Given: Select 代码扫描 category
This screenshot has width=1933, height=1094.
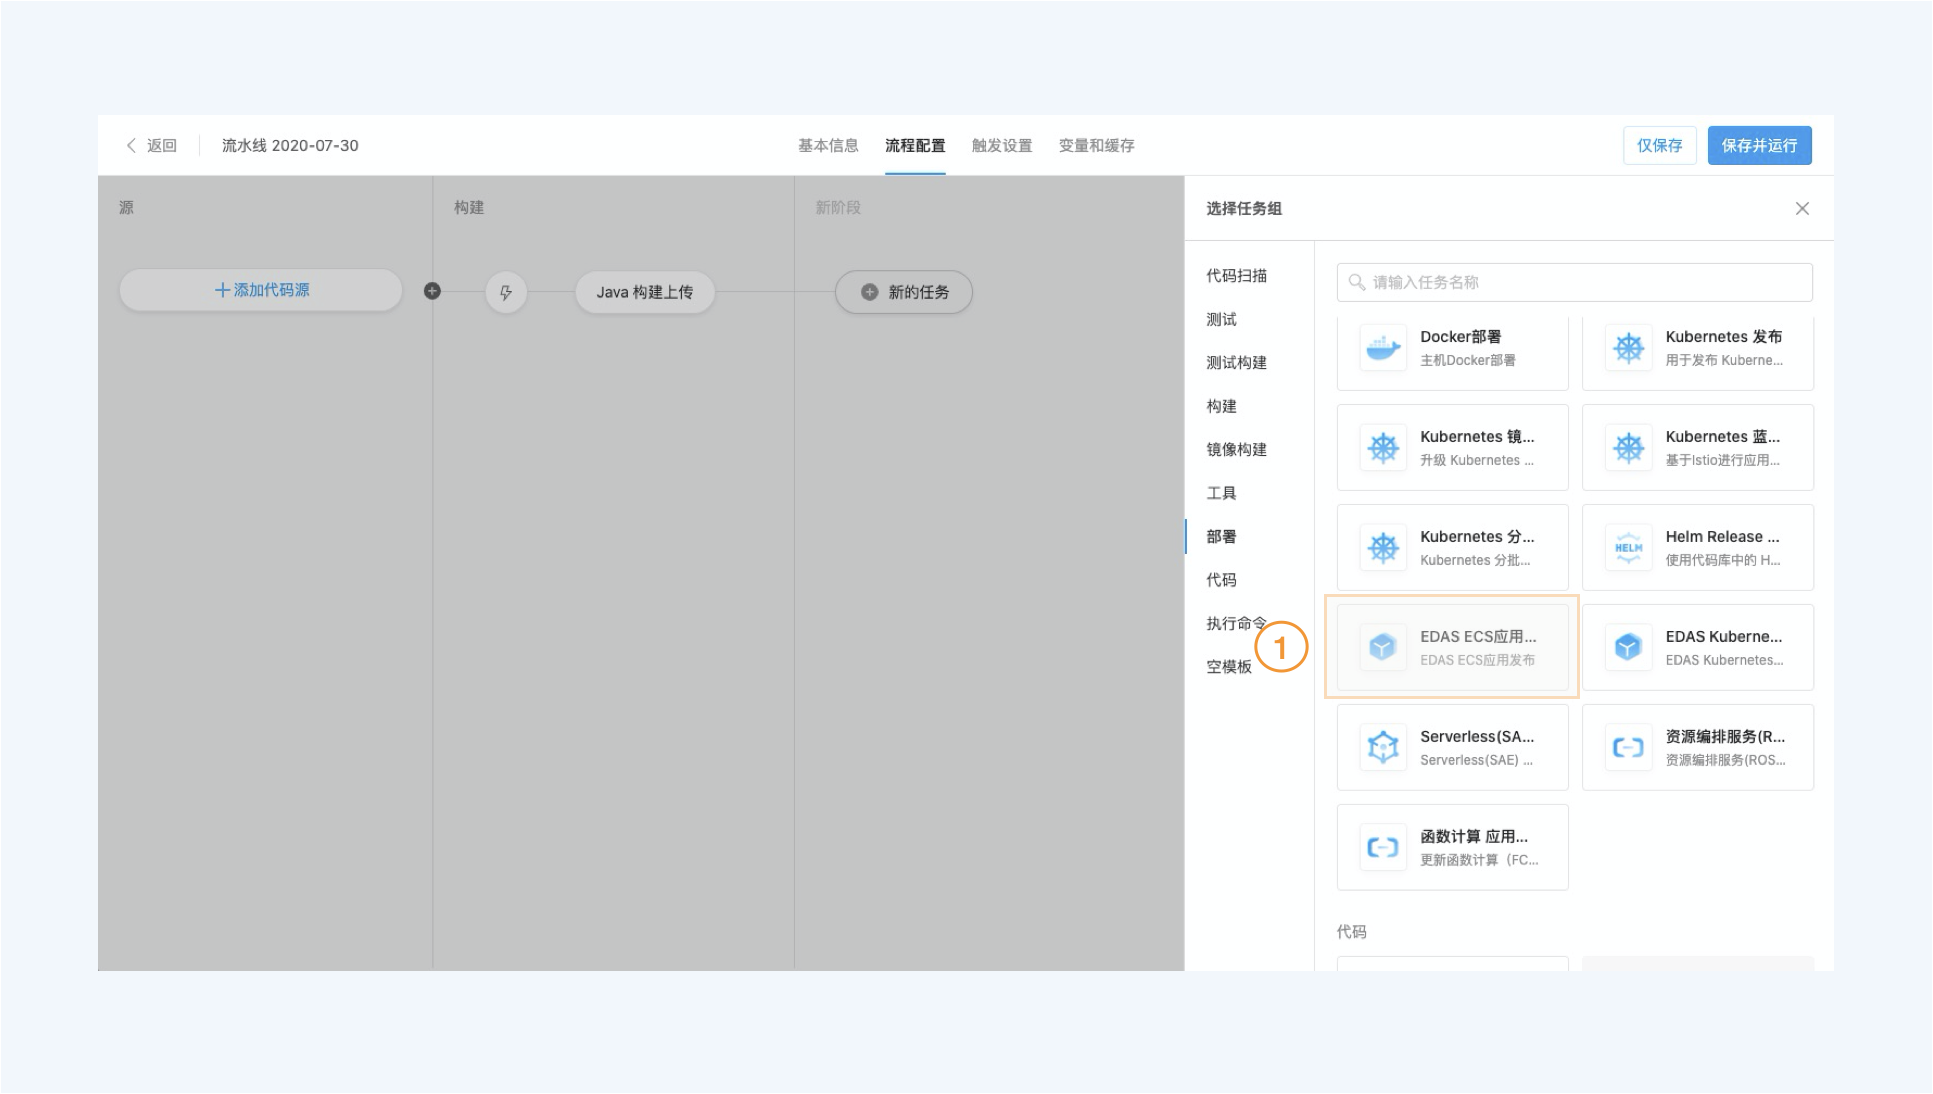Looking at the screenshot, I should point(1236,276).
